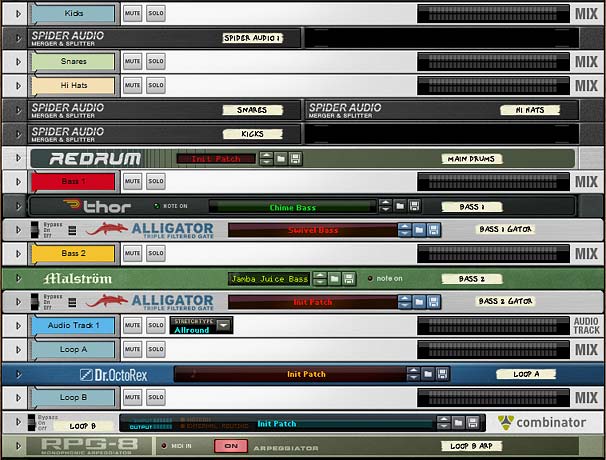Set bypass switch on Bass 1 Gator
606x460 pixels.
35,230
